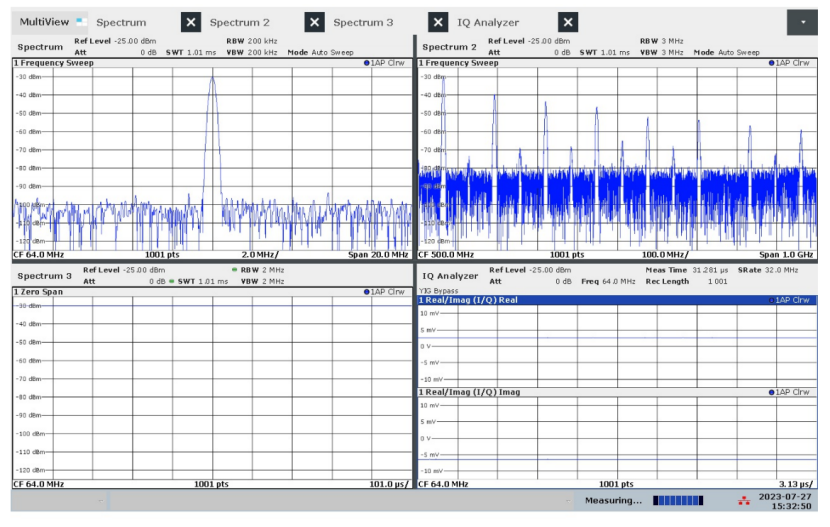830x527 pixels.
Task: Select the Spectrum window title label
Action: pos(40,47)
